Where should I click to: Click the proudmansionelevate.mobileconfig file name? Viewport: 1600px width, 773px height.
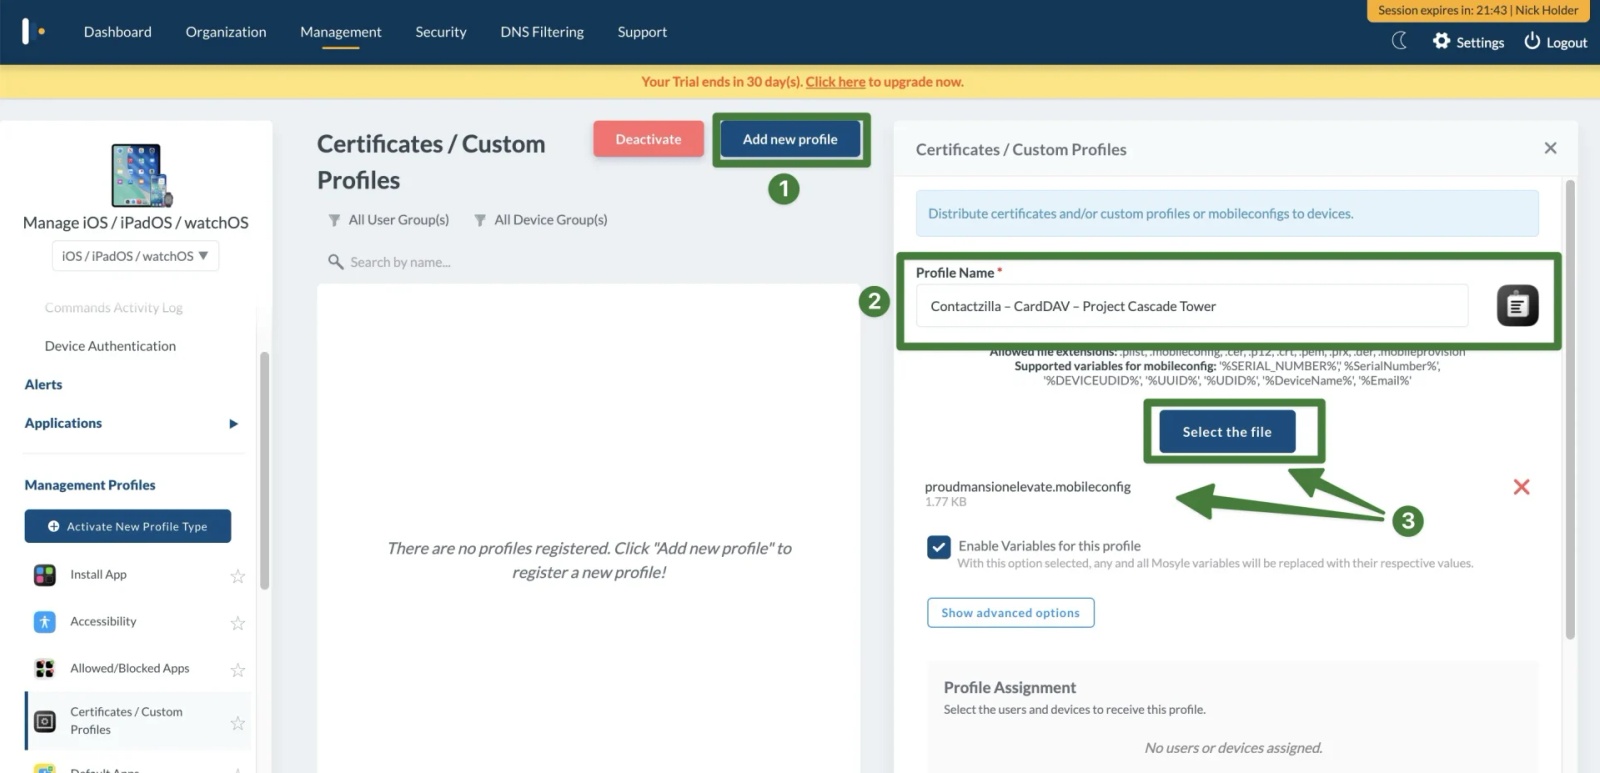click(x=1027, y=487)
